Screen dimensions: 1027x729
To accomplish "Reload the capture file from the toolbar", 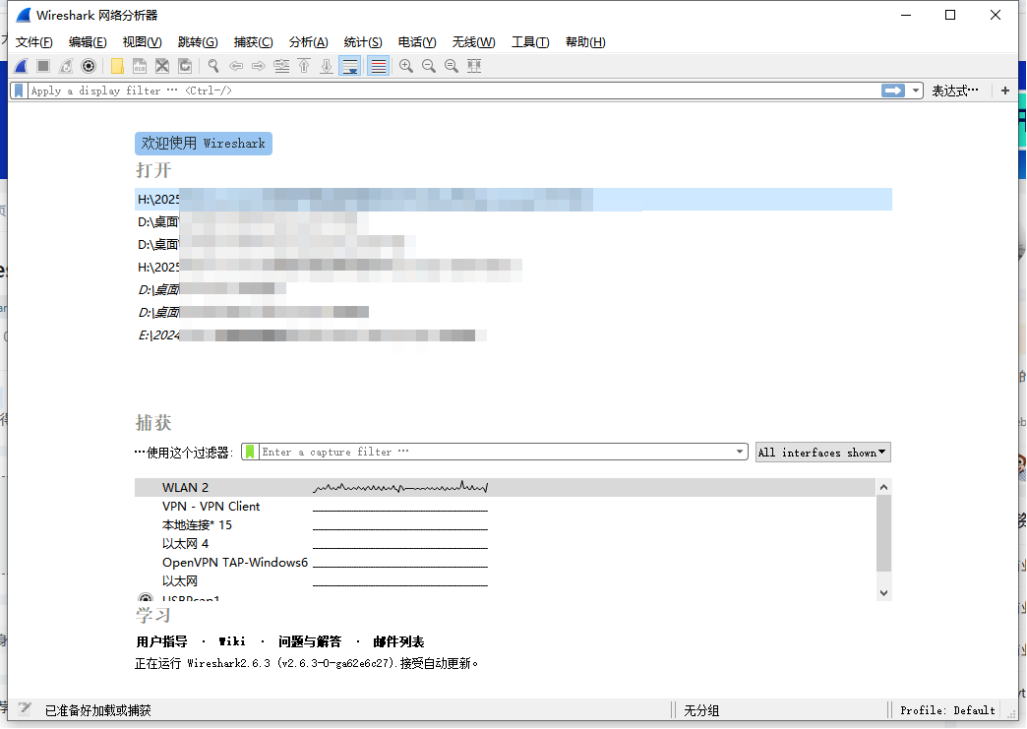I will tap(185, 66).
